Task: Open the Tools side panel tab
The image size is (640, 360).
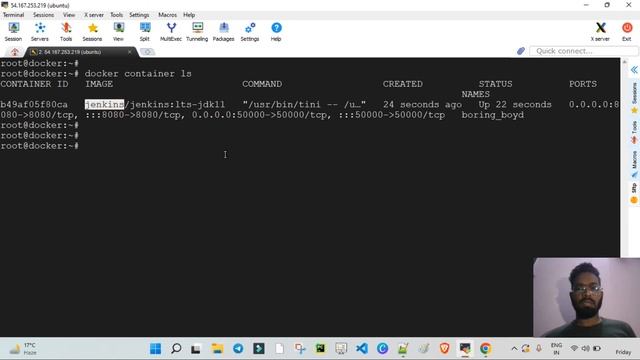Action: [x=634, y=132]
